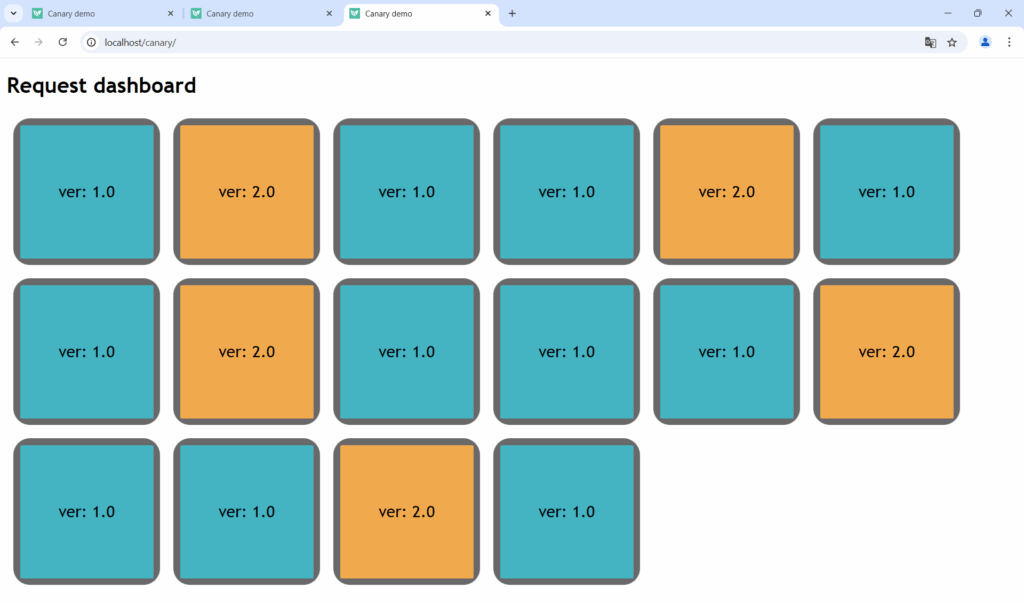Open a new tab with plus button
Screen dimensions: 1024x603
(x=512, y=14)
